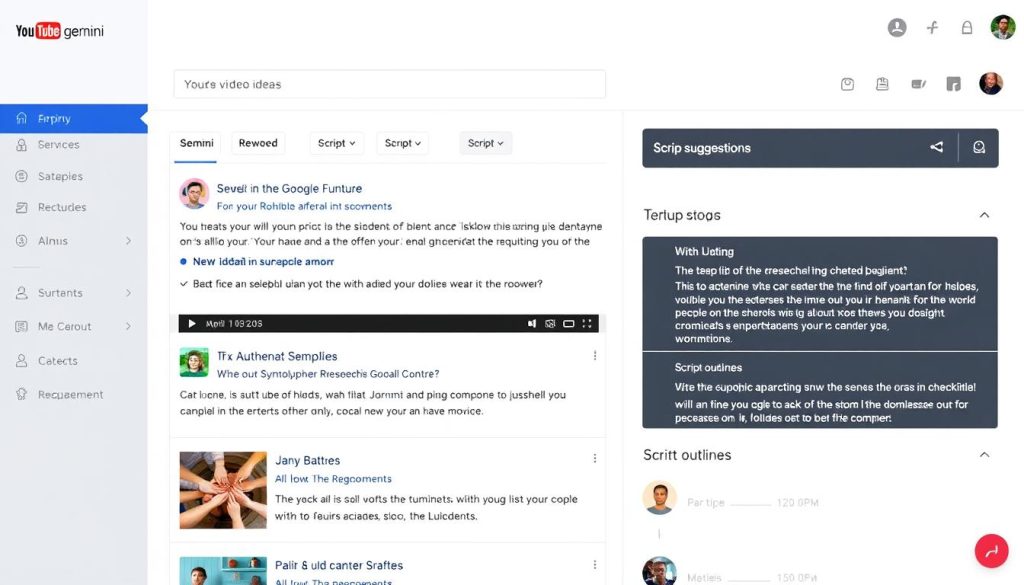The width and height of the screenshot is (1024, 585).
Task: Click the Satepies icon in sidebar
Action: (x=22, y=176)
